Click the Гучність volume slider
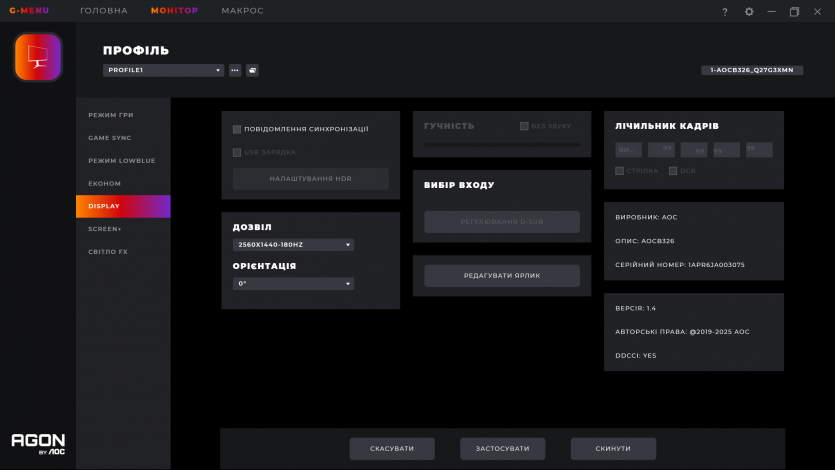 (x=501, y=144)
